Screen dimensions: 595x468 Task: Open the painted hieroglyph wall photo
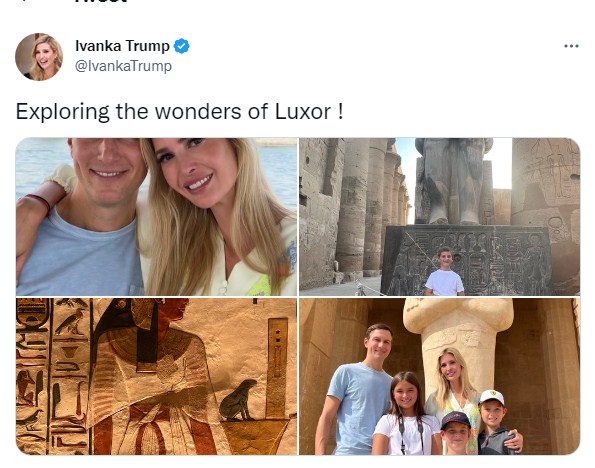click(156, 376)
